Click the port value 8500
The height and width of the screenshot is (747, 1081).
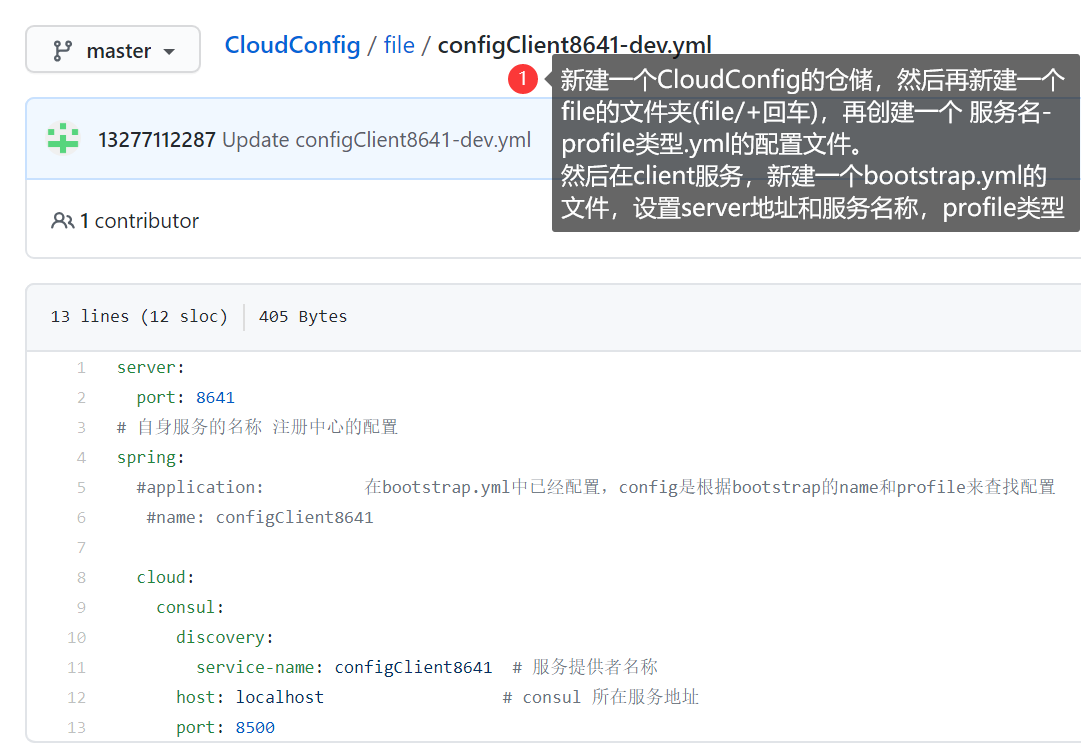[255, 728]
